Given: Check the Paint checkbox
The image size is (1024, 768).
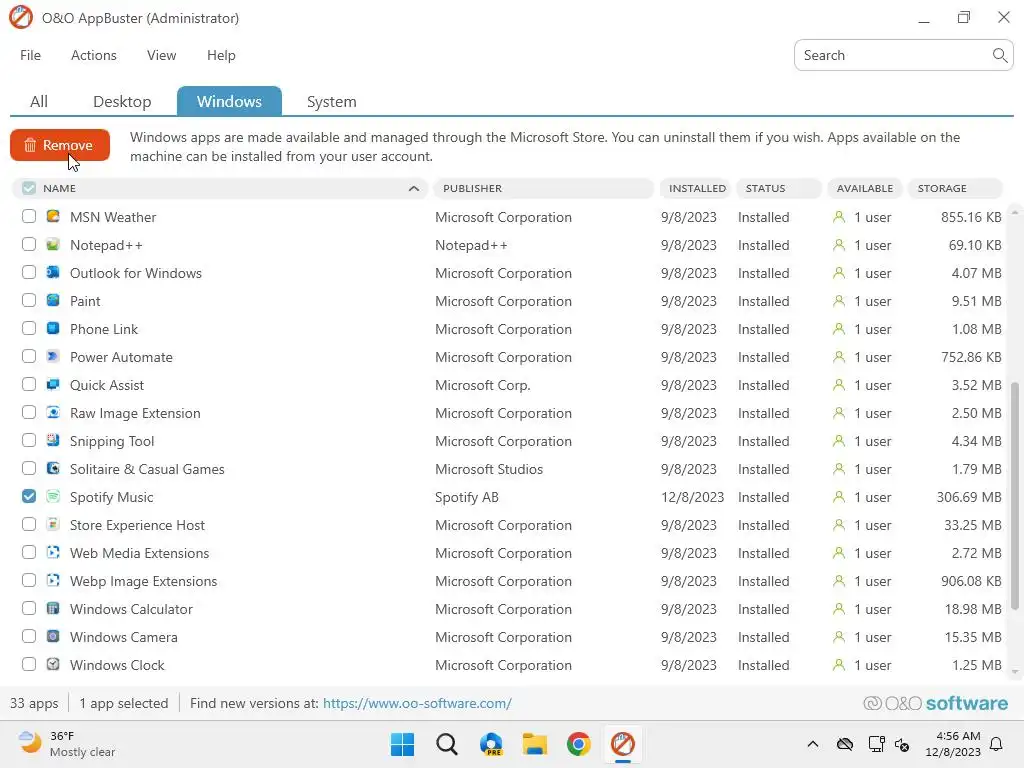Looking at the screenshot, I should (x=29, y=300).
